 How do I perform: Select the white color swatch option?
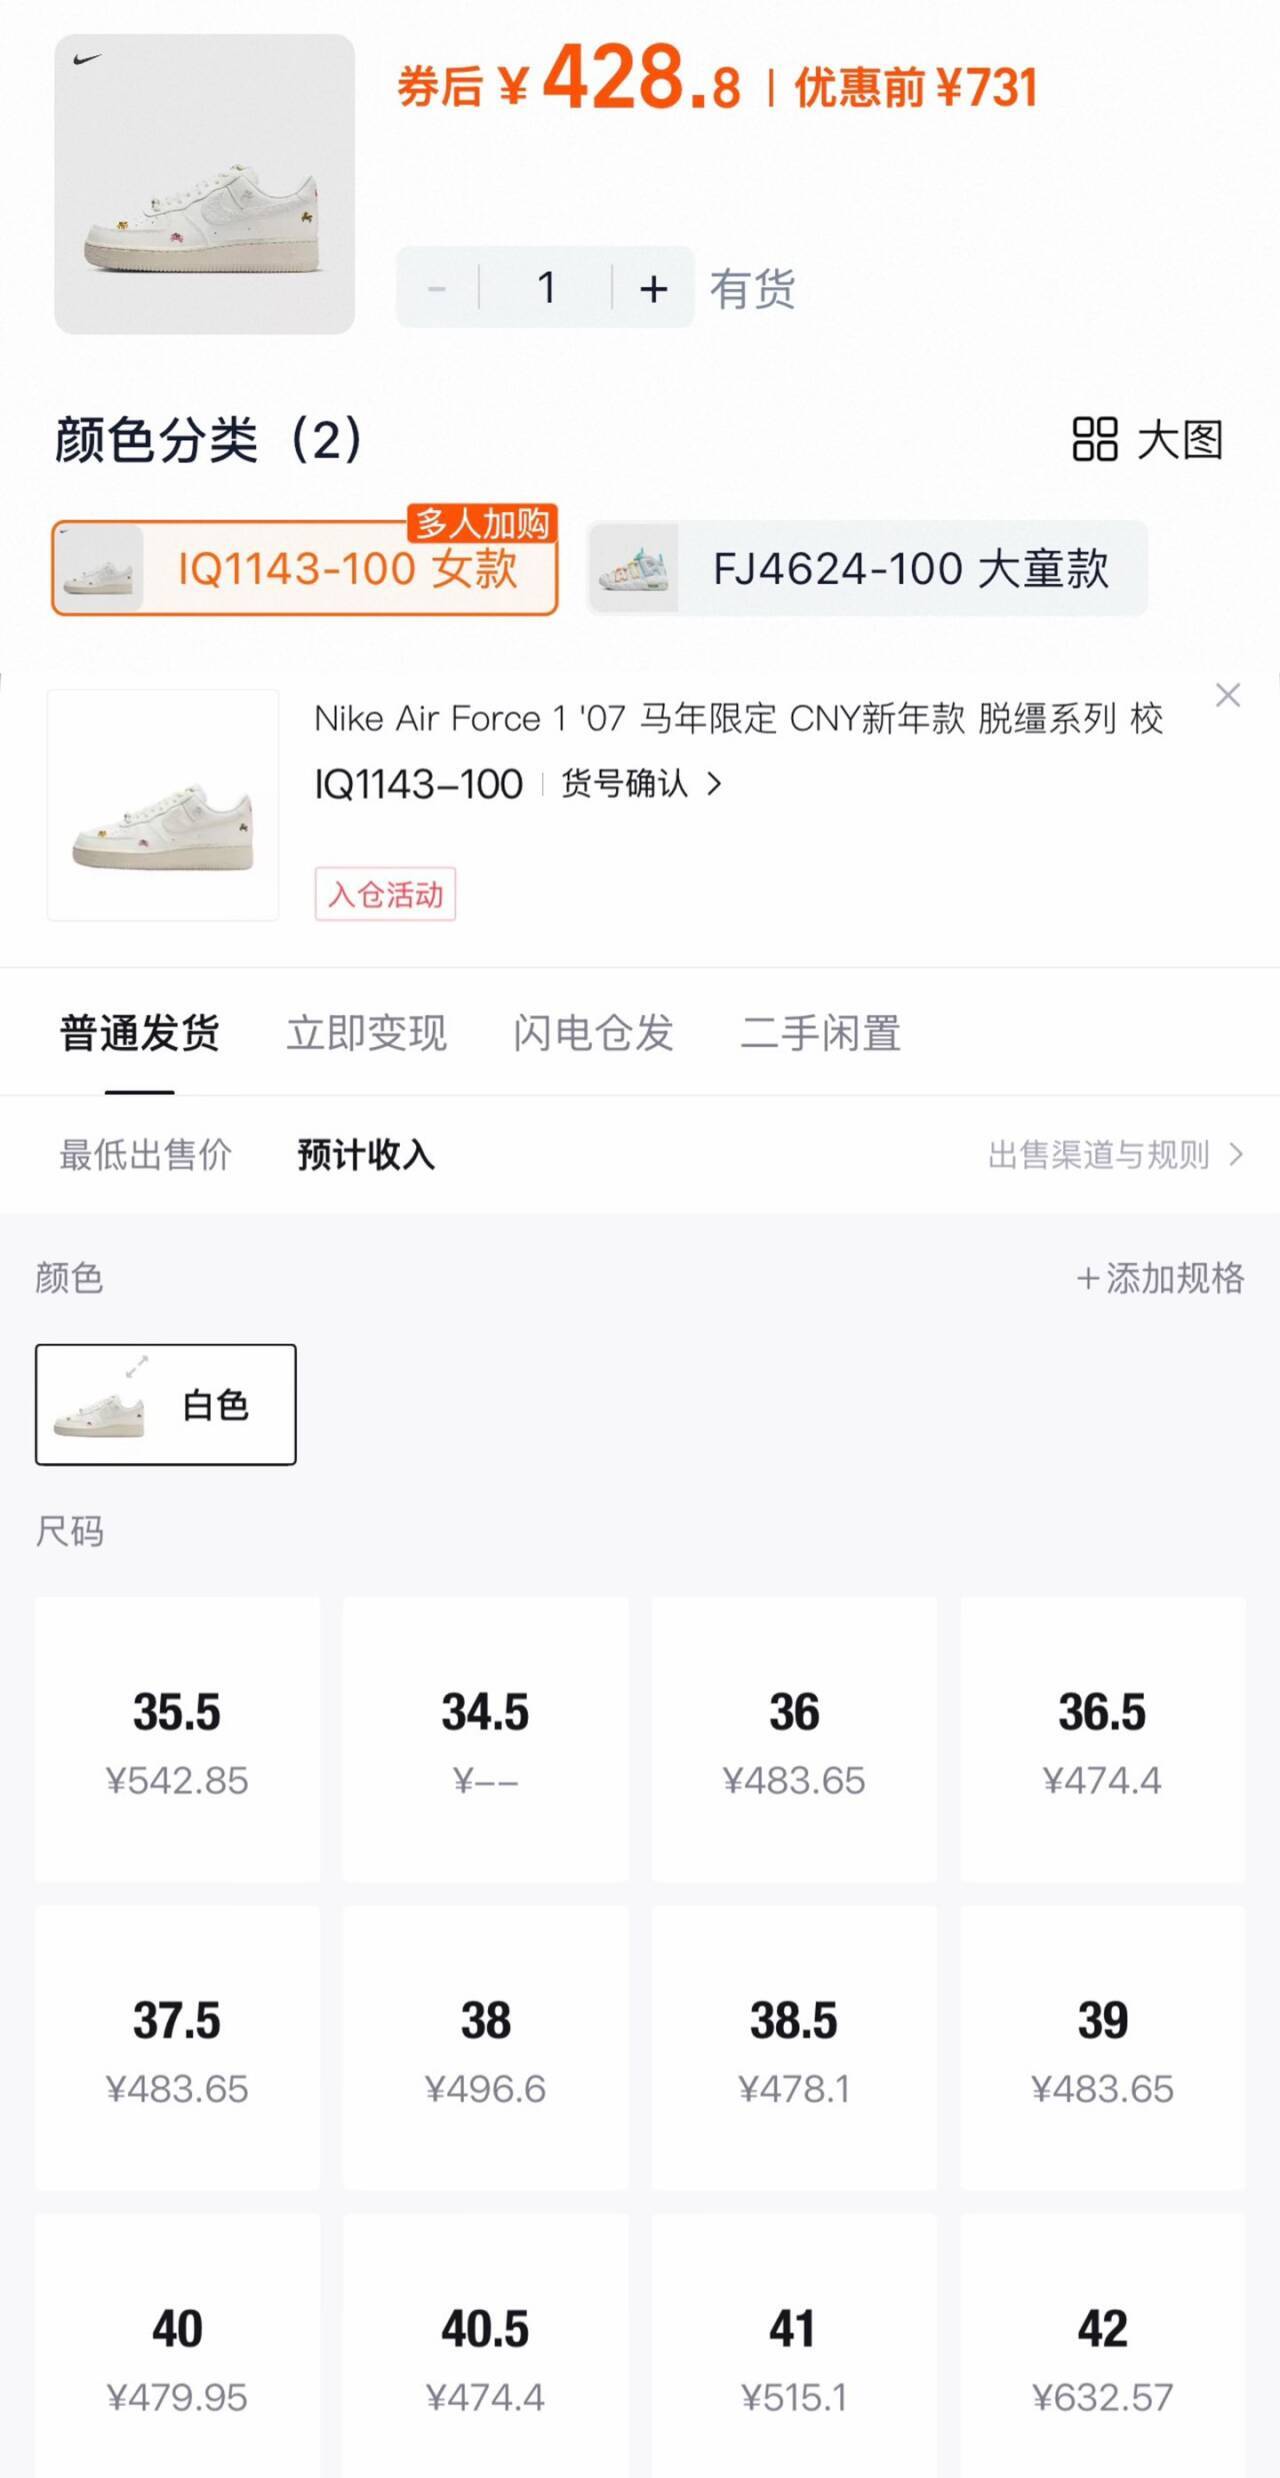point(166,1404)
